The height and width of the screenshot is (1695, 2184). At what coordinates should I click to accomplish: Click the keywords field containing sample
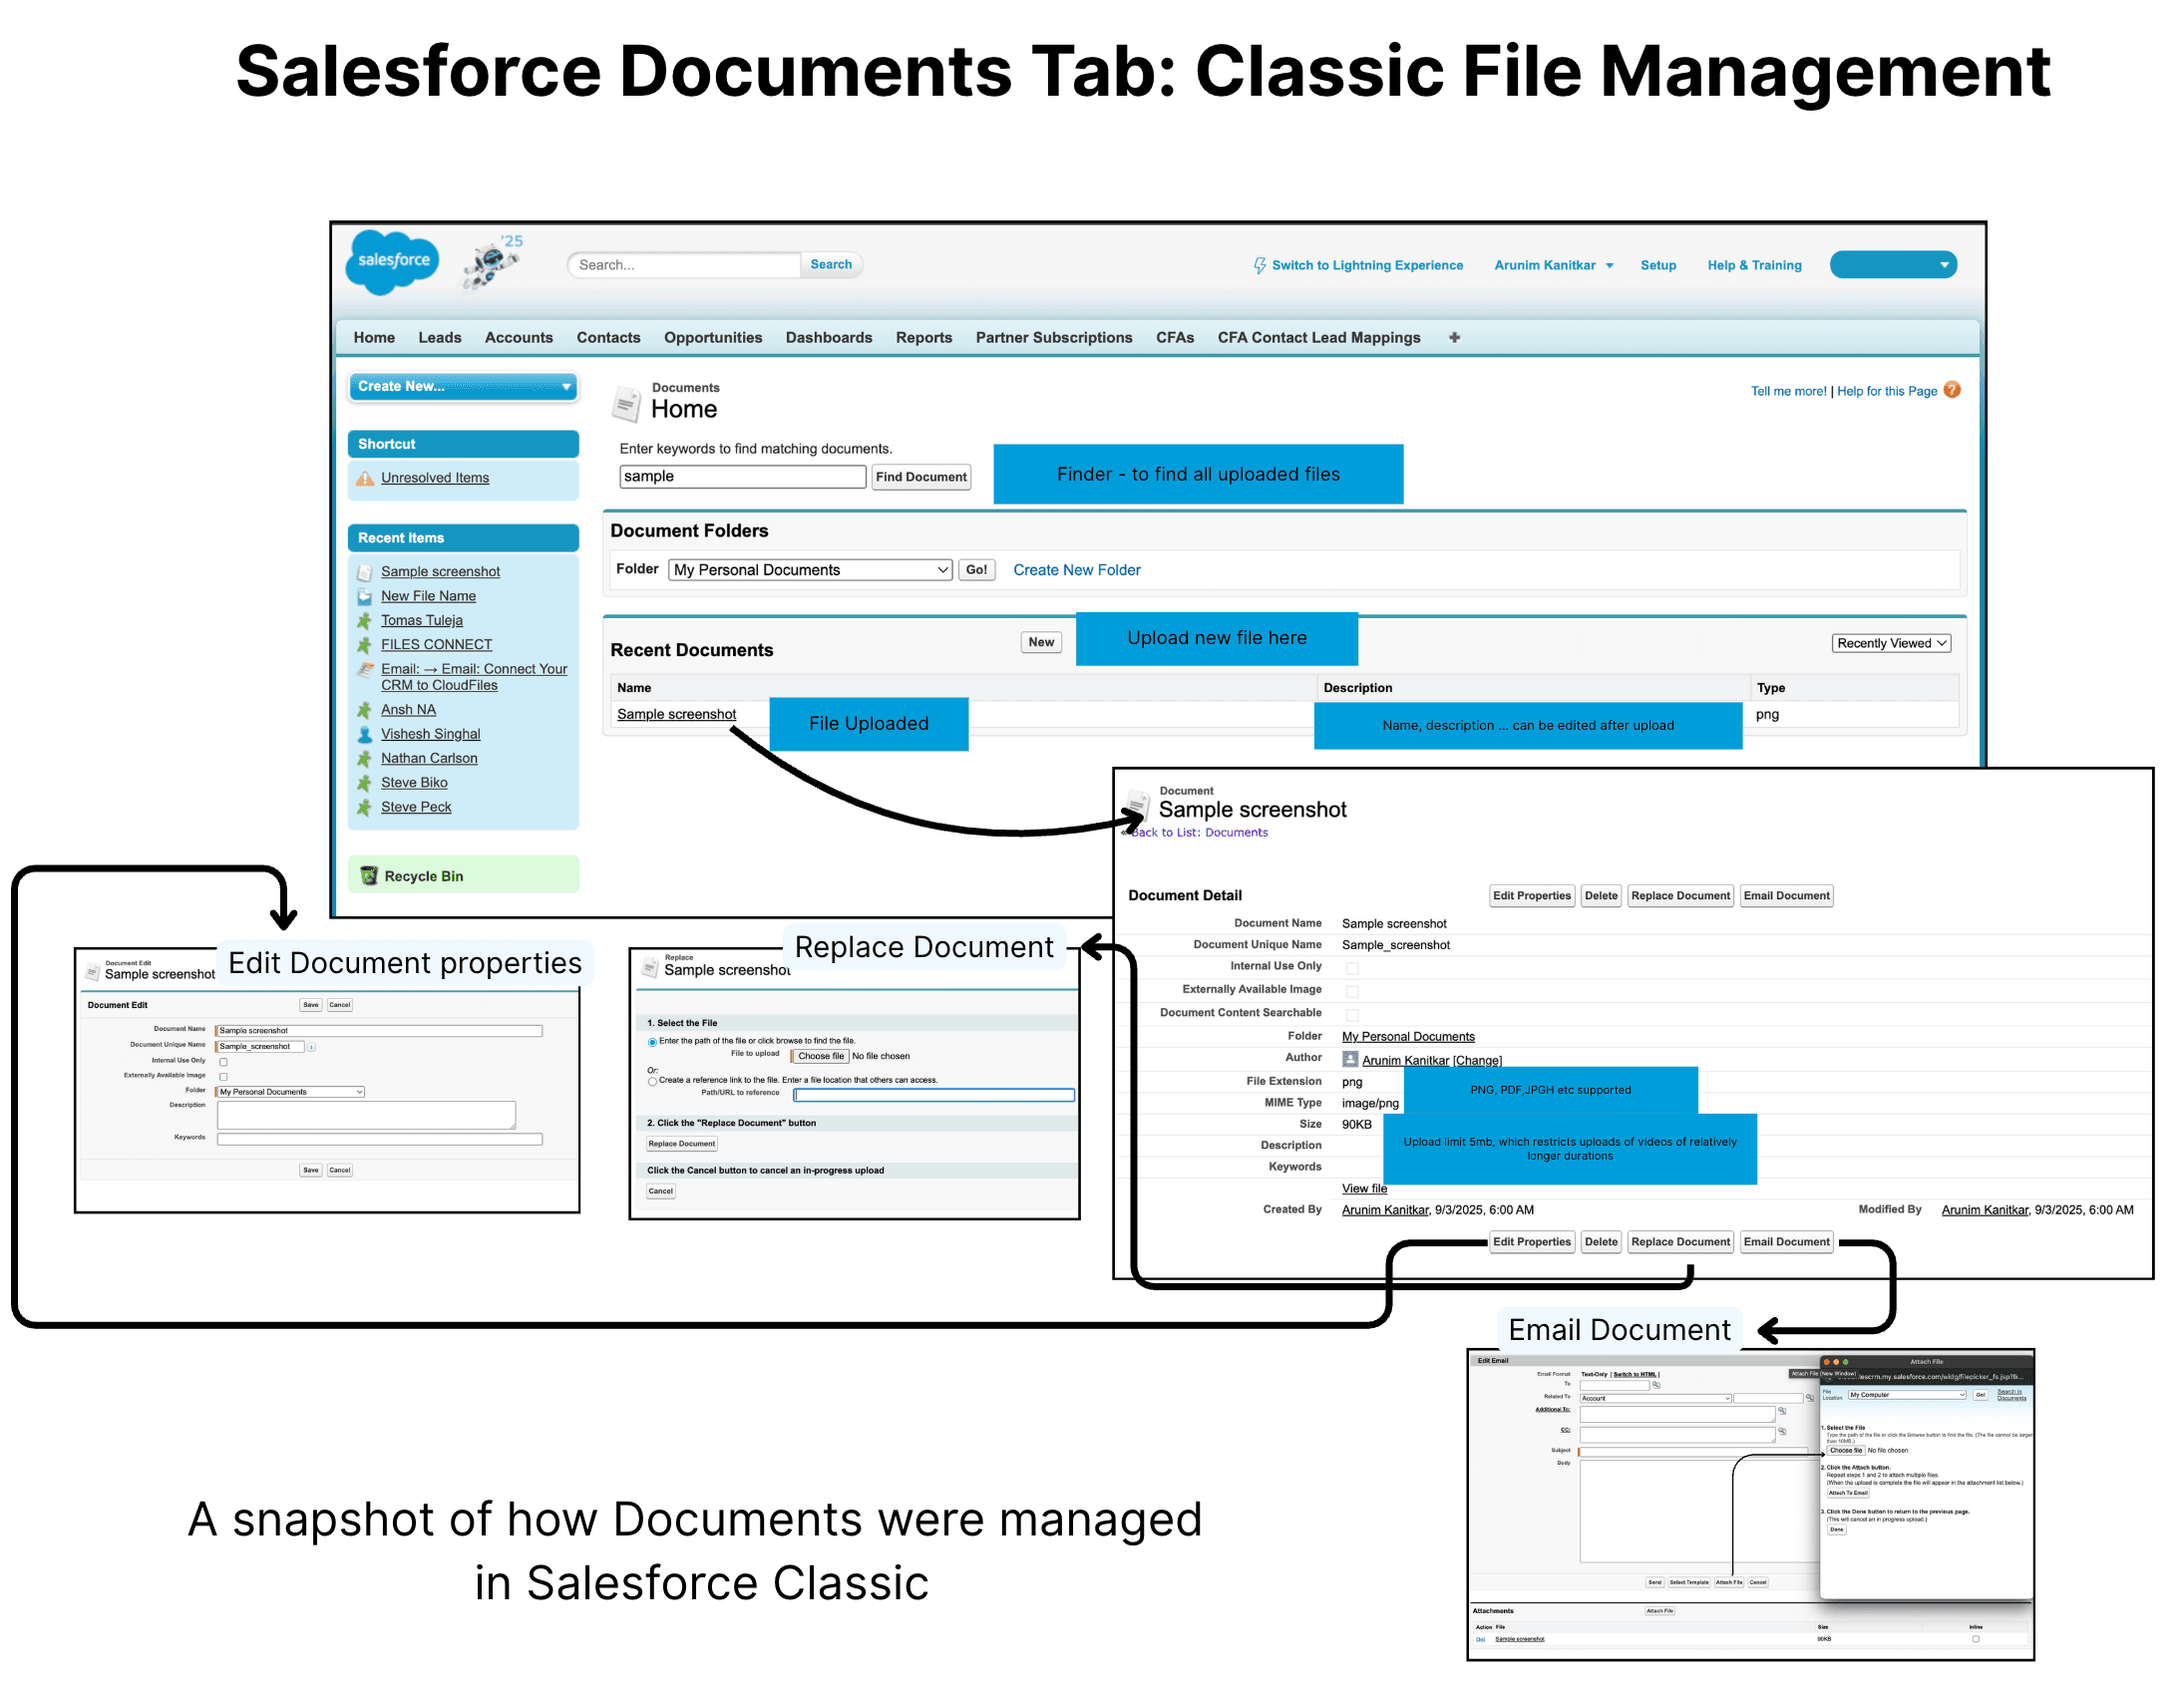coord(743,477)
